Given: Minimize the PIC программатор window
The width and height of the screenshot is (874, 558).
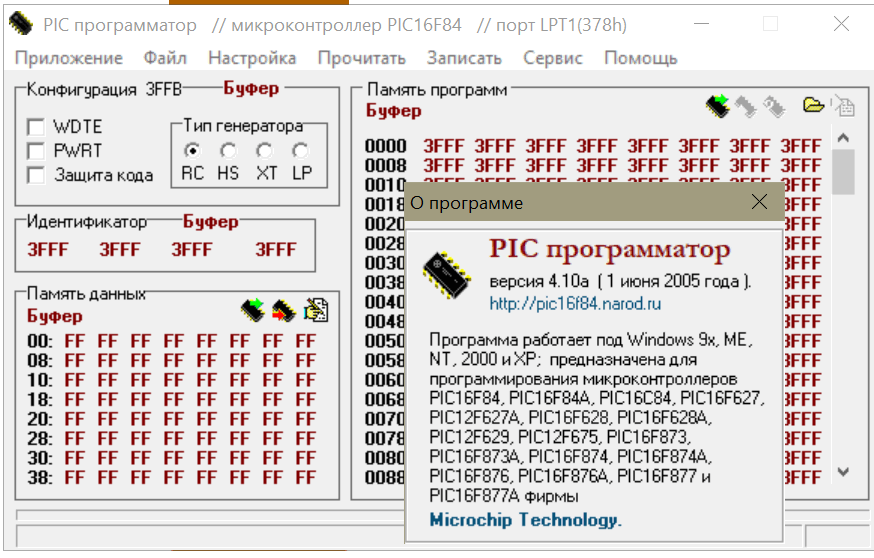Looking at the screenshot, I should tap(701, 24).
